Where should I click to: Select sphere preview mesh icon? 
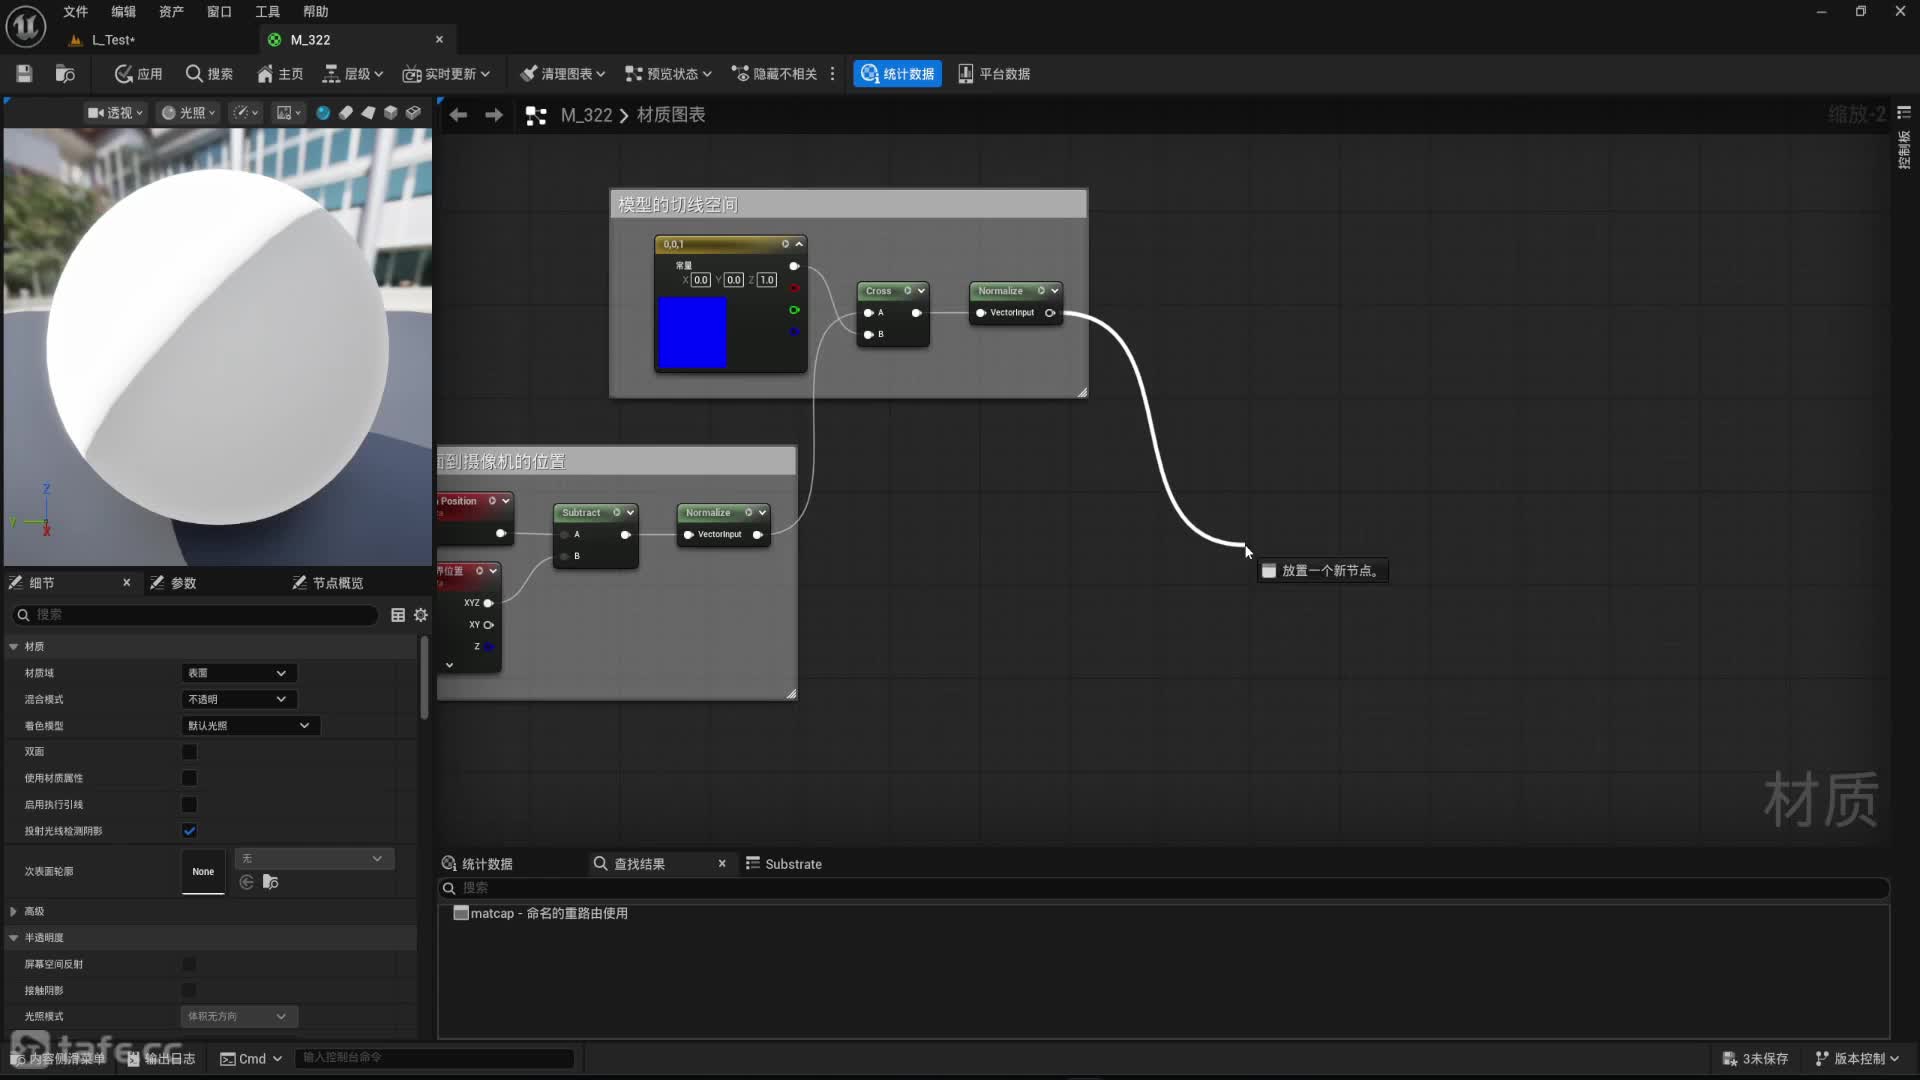323,113
